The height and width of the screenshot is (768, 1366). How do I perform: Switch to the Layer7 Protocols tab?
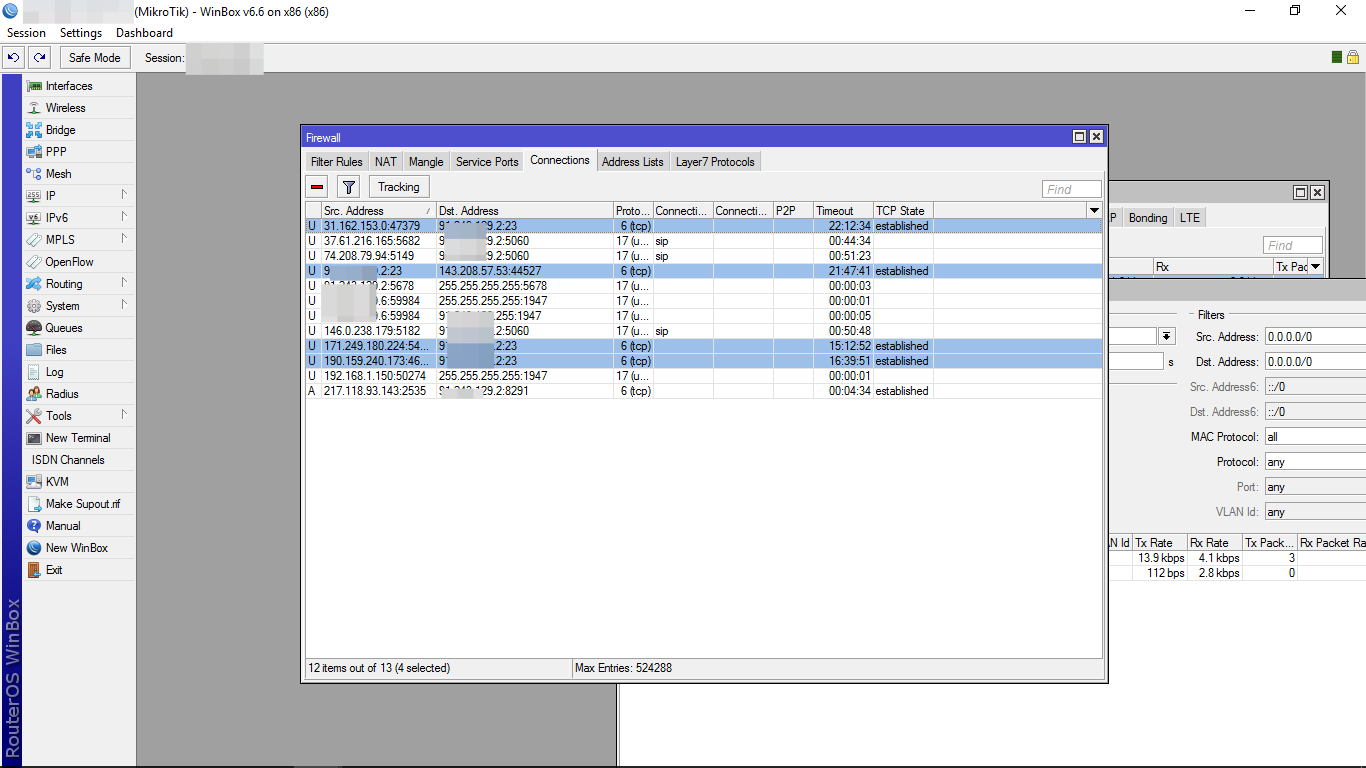click(715, 162)
